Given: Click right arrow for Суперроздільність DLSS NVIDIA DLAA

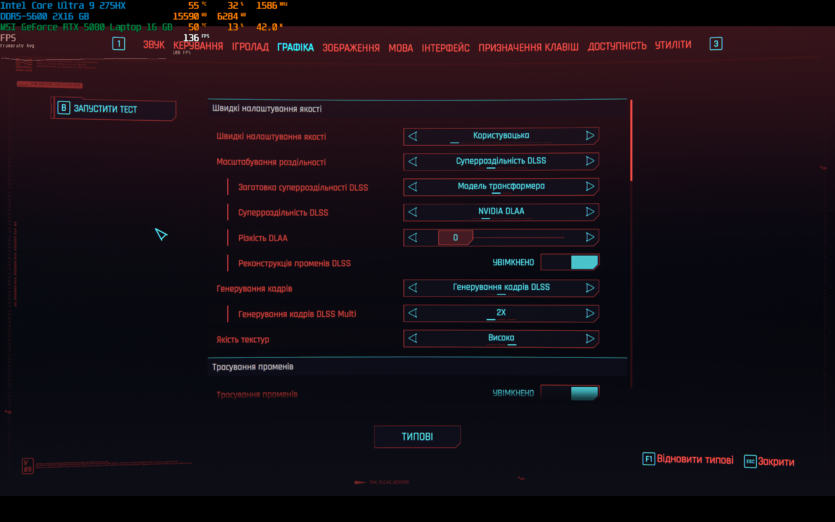Looking at the screenshot, I should [590, 211].
